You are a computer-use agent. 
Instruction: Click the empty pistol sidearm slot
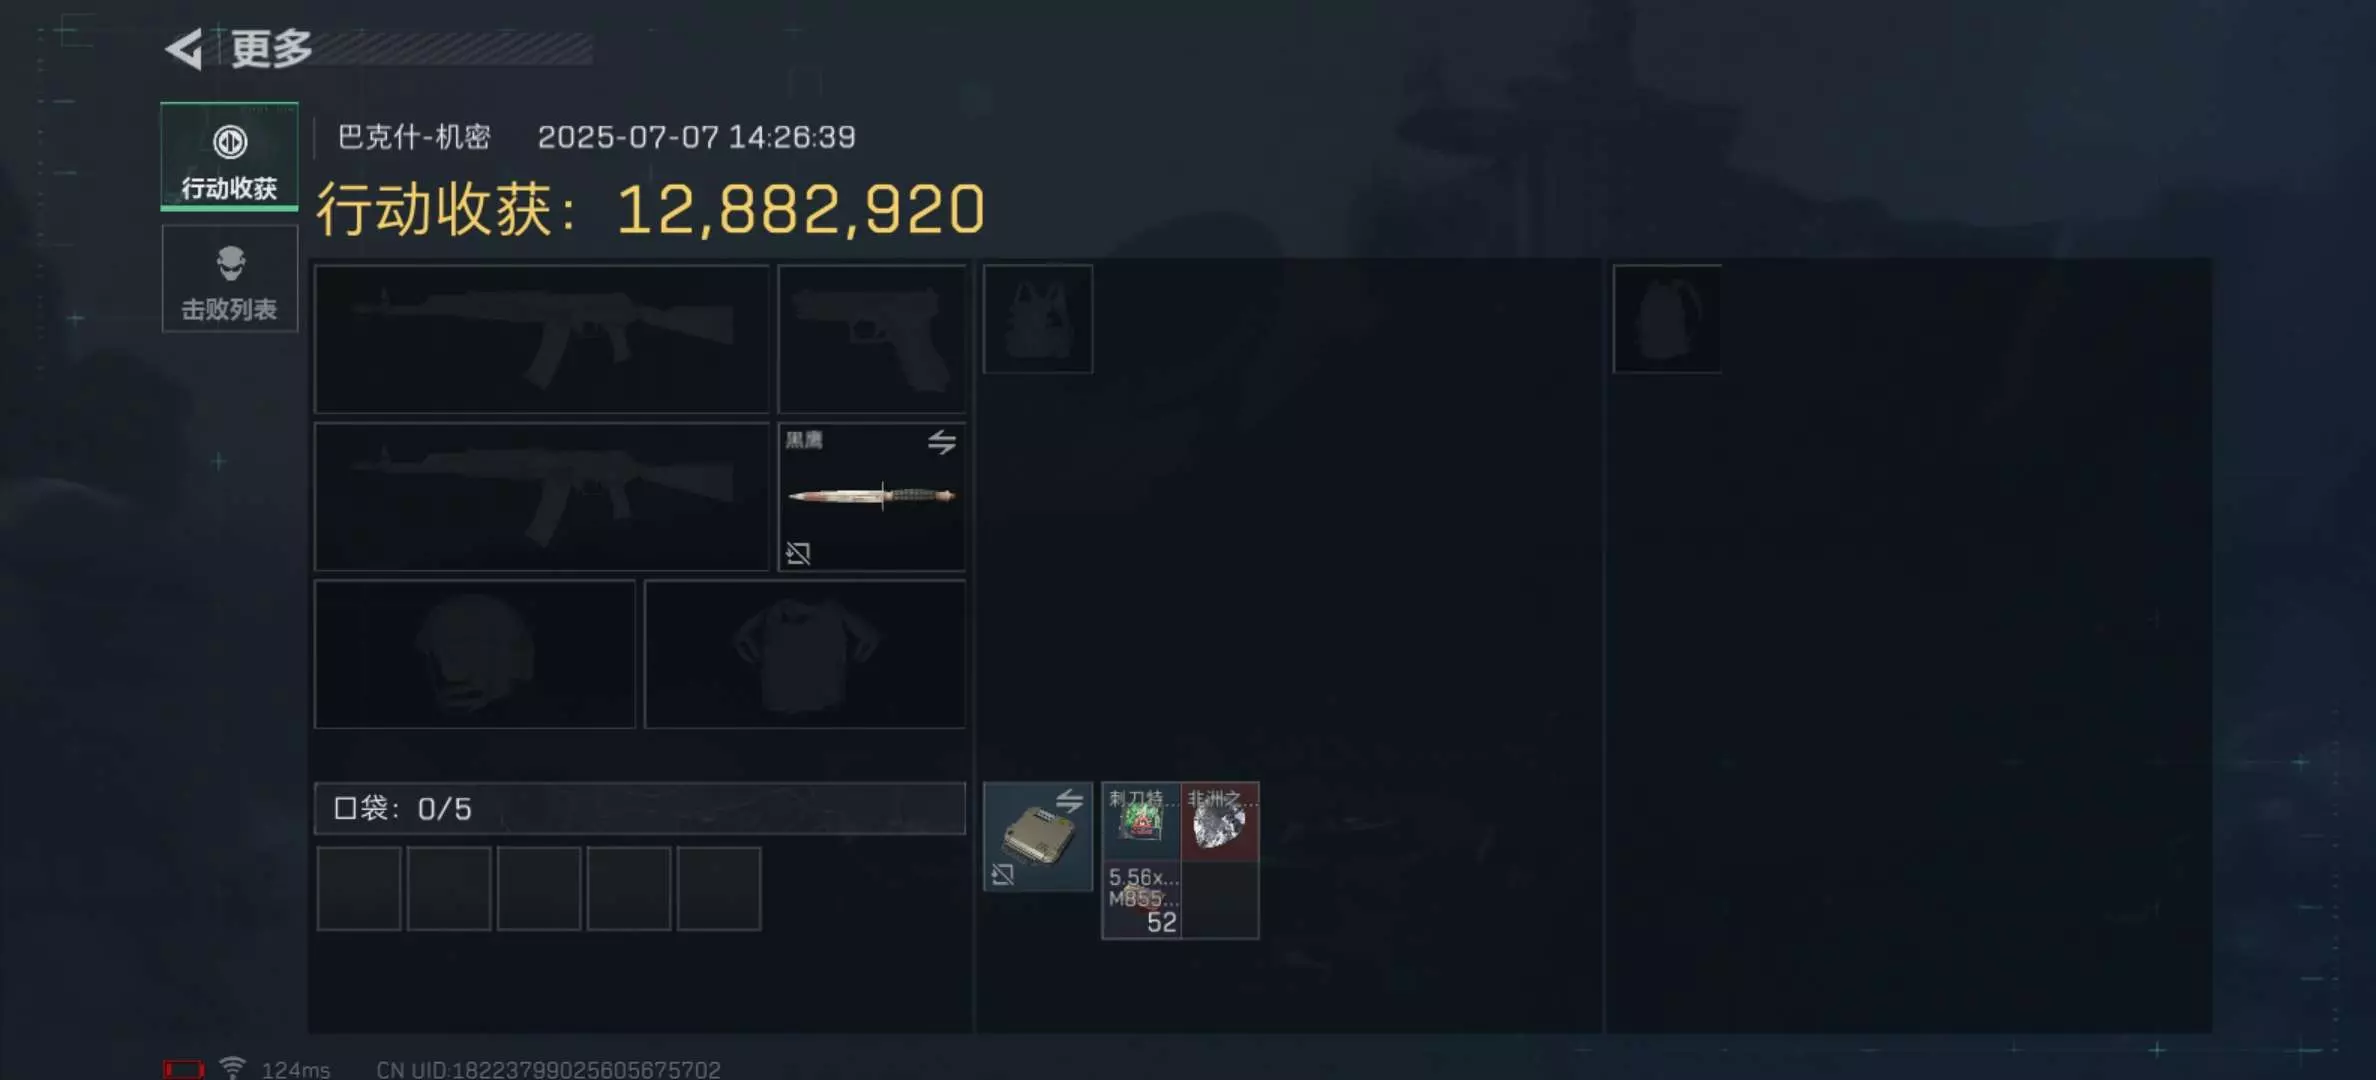click(871, 339)
